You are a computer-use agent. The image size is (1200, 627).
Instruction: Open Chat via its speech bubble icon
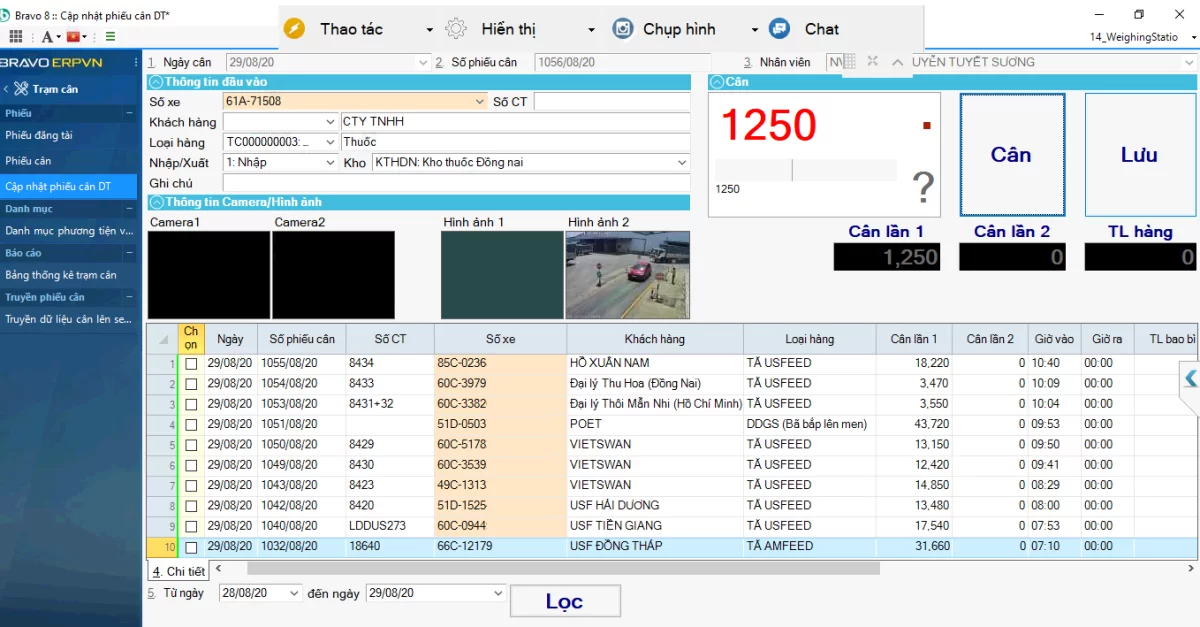coord(780,29)
